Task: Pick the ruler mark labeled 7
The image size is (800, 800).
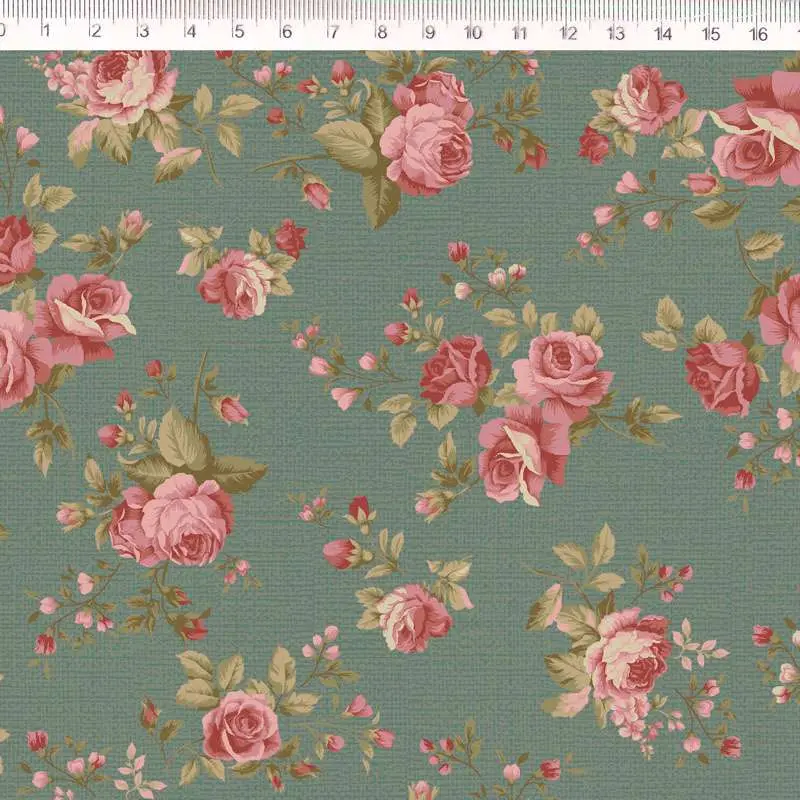Action: coord(333,32)
